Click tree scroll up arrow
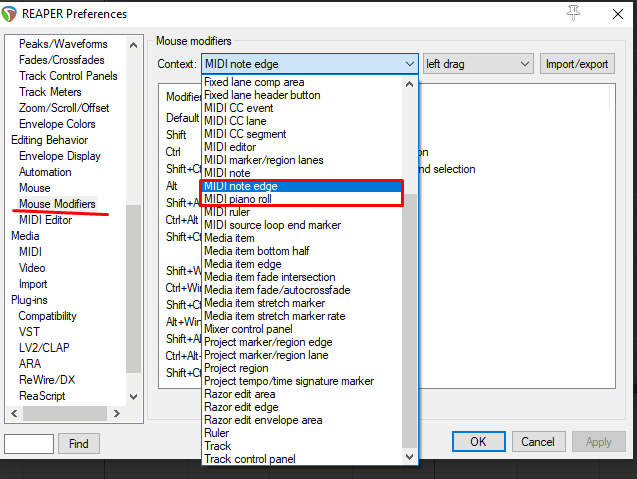Screen dimensions: 637x479 (133, 45)
